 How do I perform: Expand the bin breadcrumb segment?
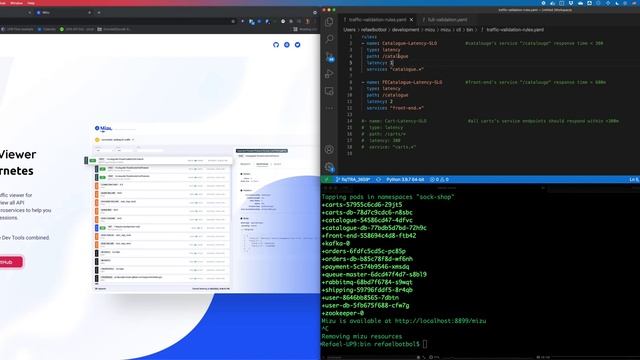(470, 30)
